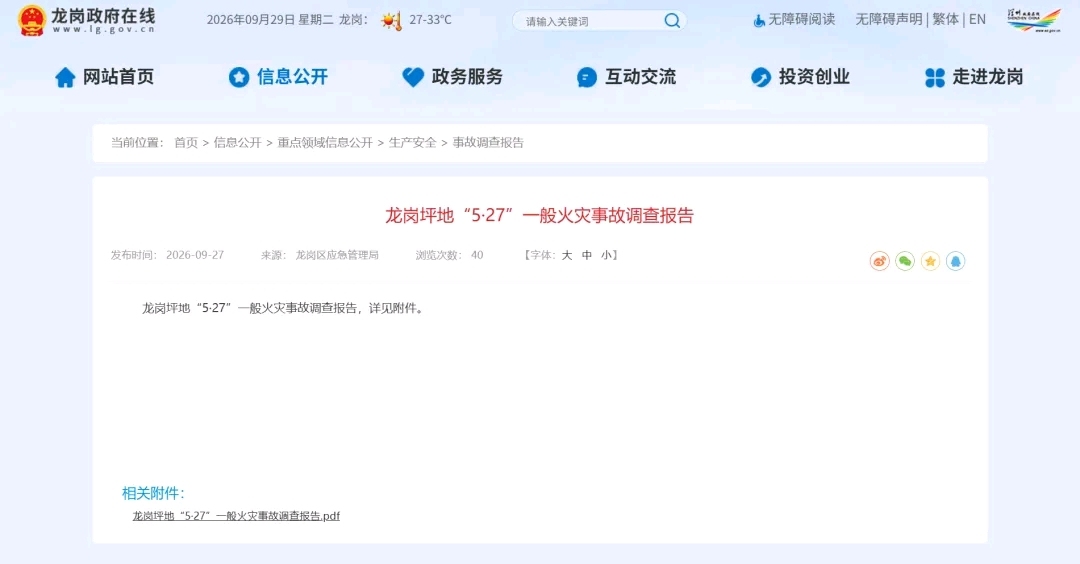Screen dimensions: 1080x564
Task: Click the article title 龙岗坪地一般火灾事故调查报告
Action: pyautogui.click(x=539, y=216)
